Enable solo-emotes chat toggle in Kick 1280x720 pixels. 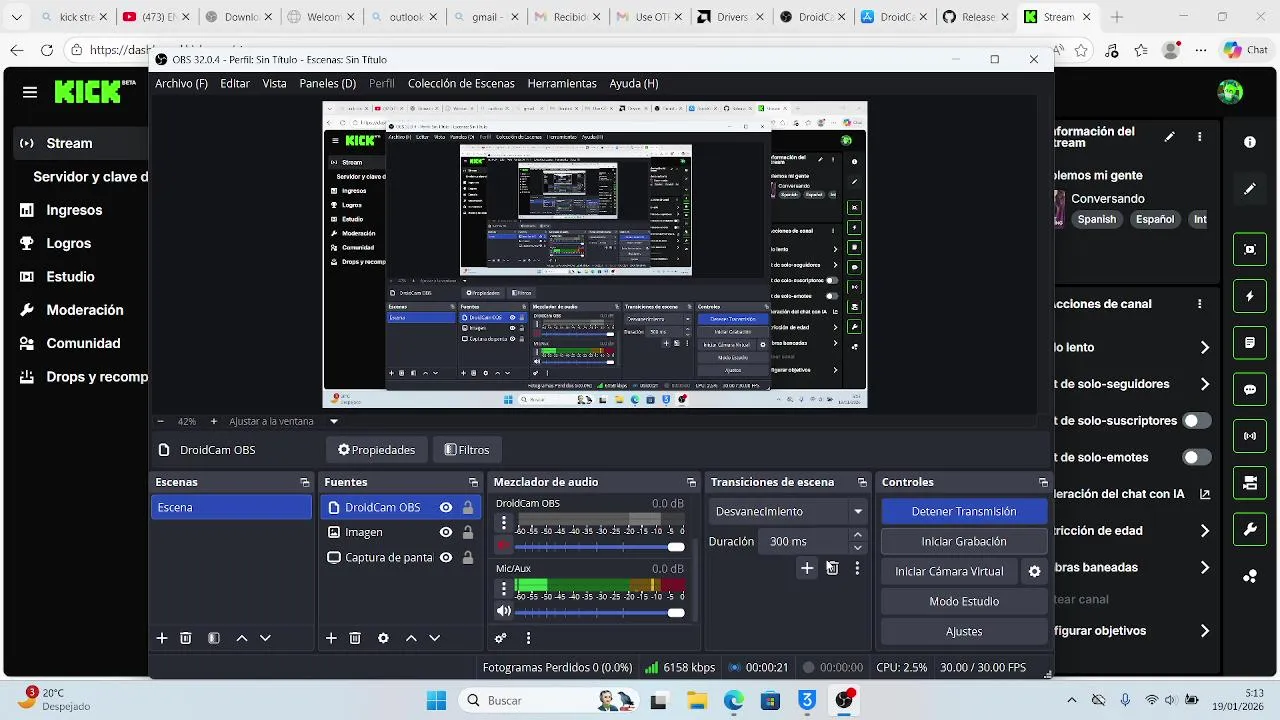click(x=1196, y=457)
